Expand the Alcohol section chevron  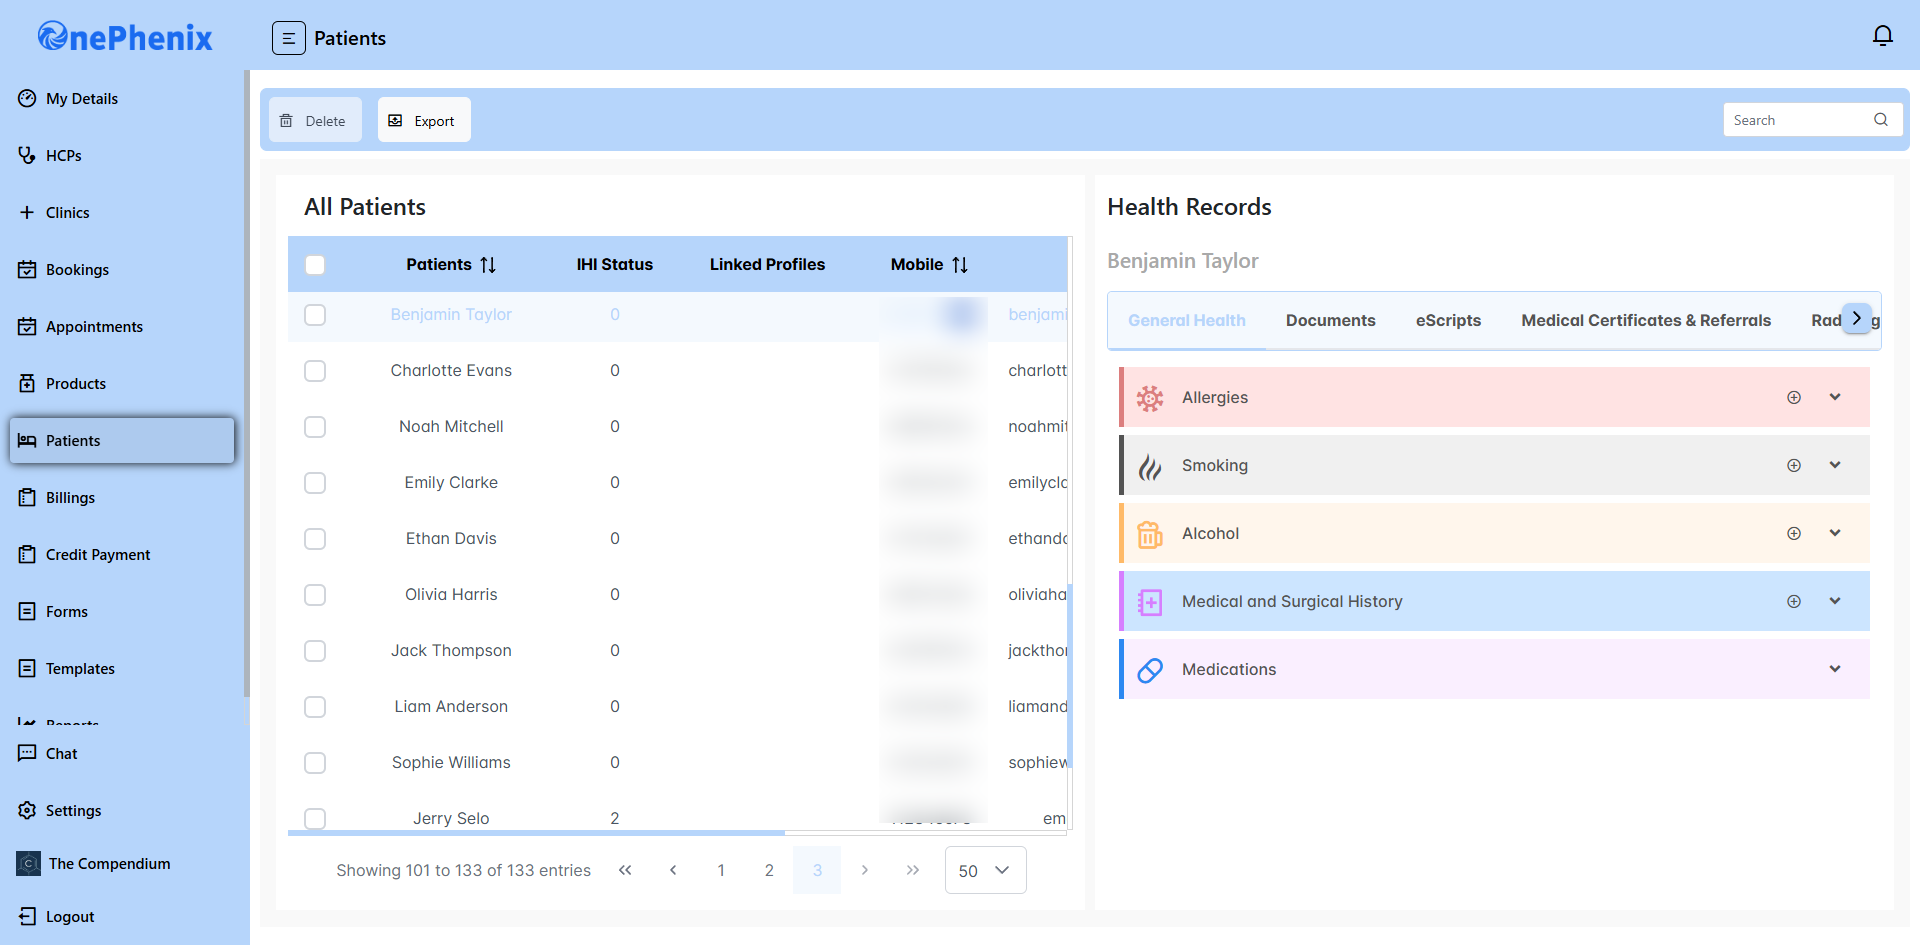coord(1835,533)
